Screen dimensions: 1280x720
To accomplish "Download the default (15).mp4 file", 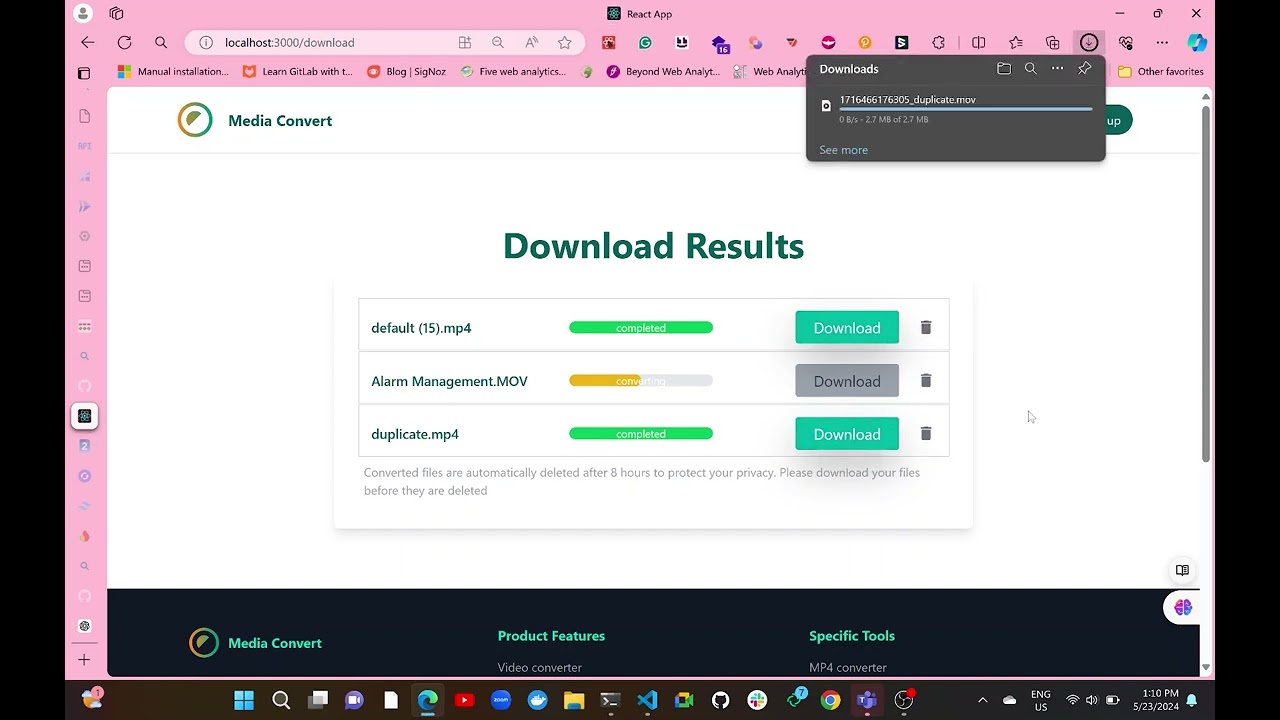I will 847,328.
